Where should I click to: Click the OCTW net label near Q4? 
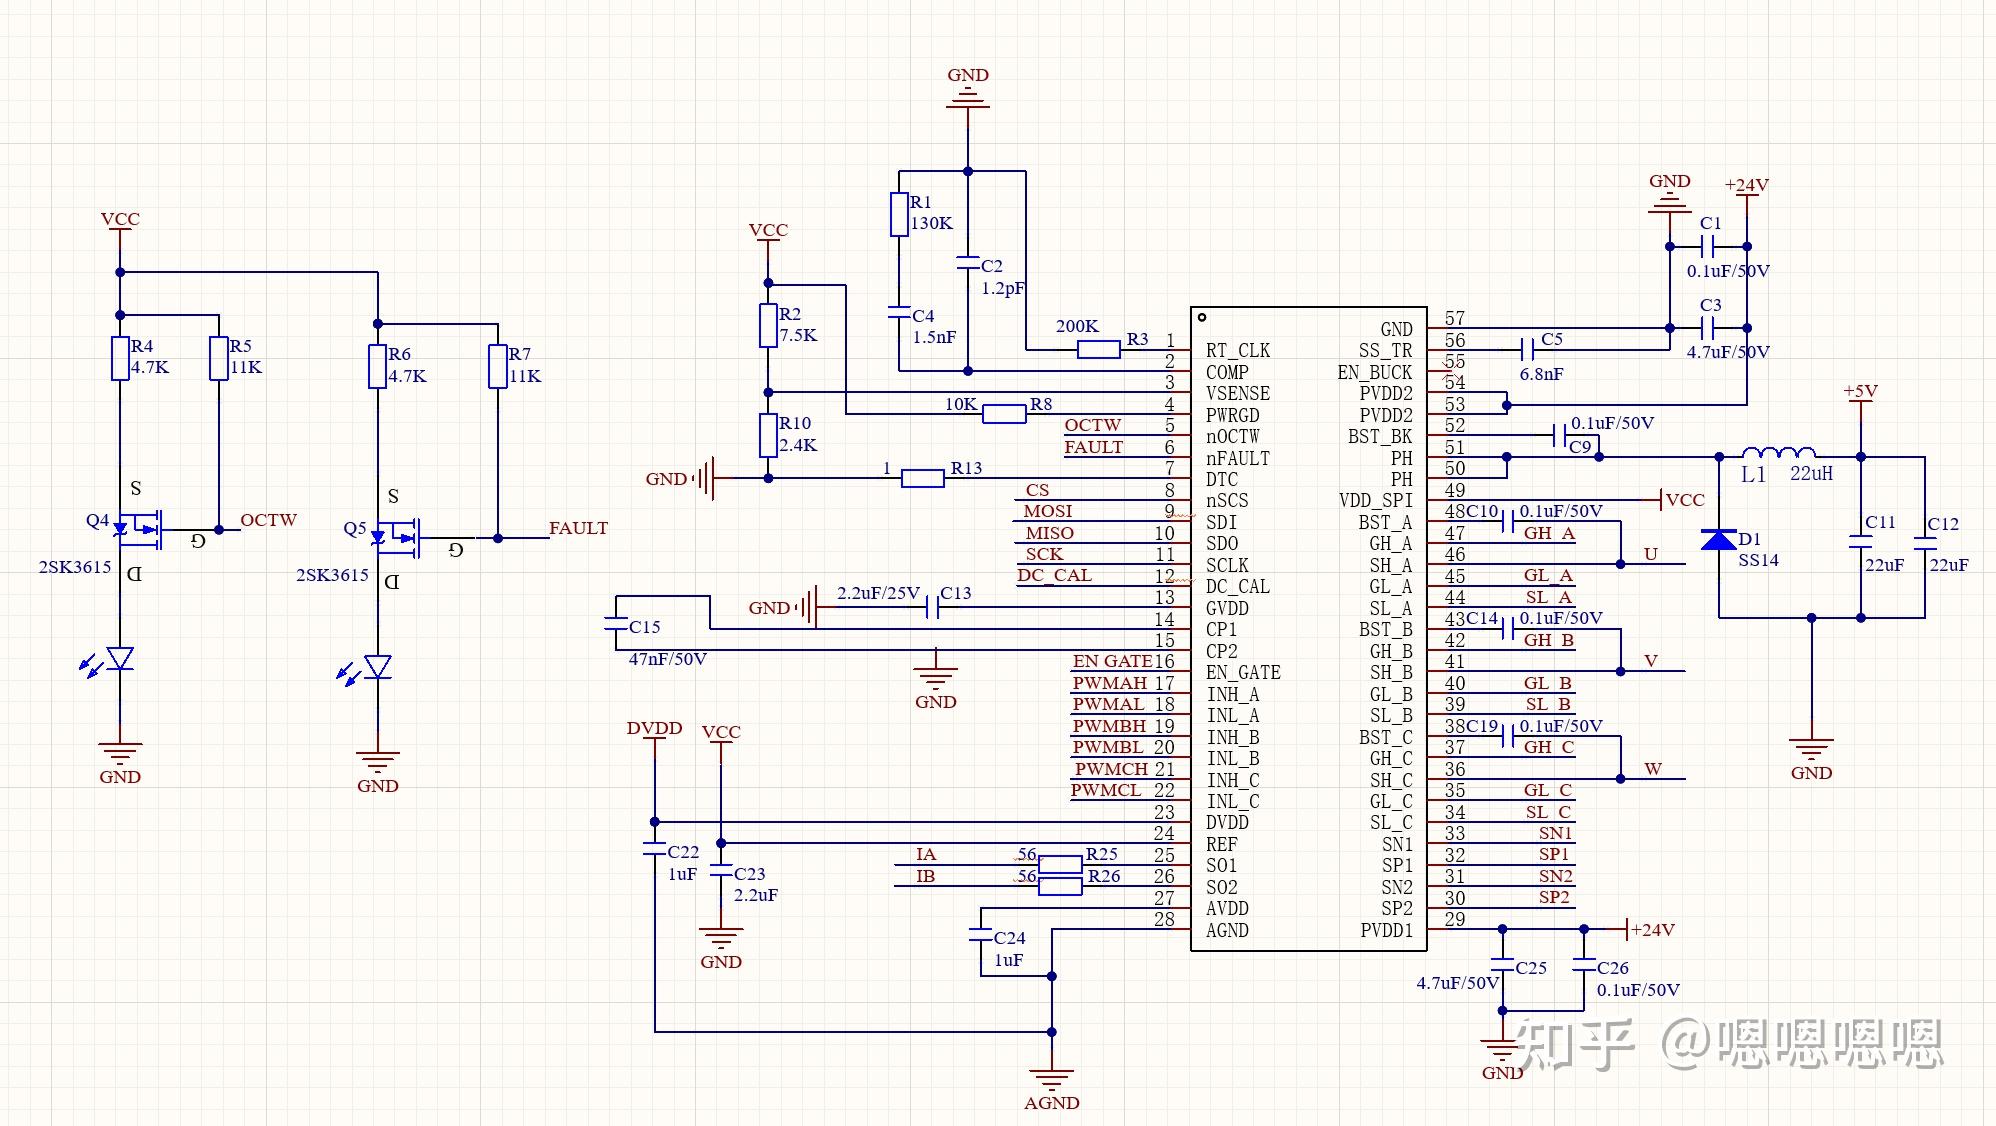268,520
